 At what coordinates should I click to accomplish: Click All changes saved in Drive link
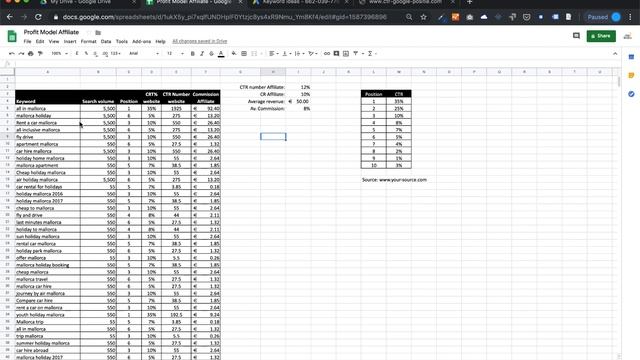click(200, 41)
